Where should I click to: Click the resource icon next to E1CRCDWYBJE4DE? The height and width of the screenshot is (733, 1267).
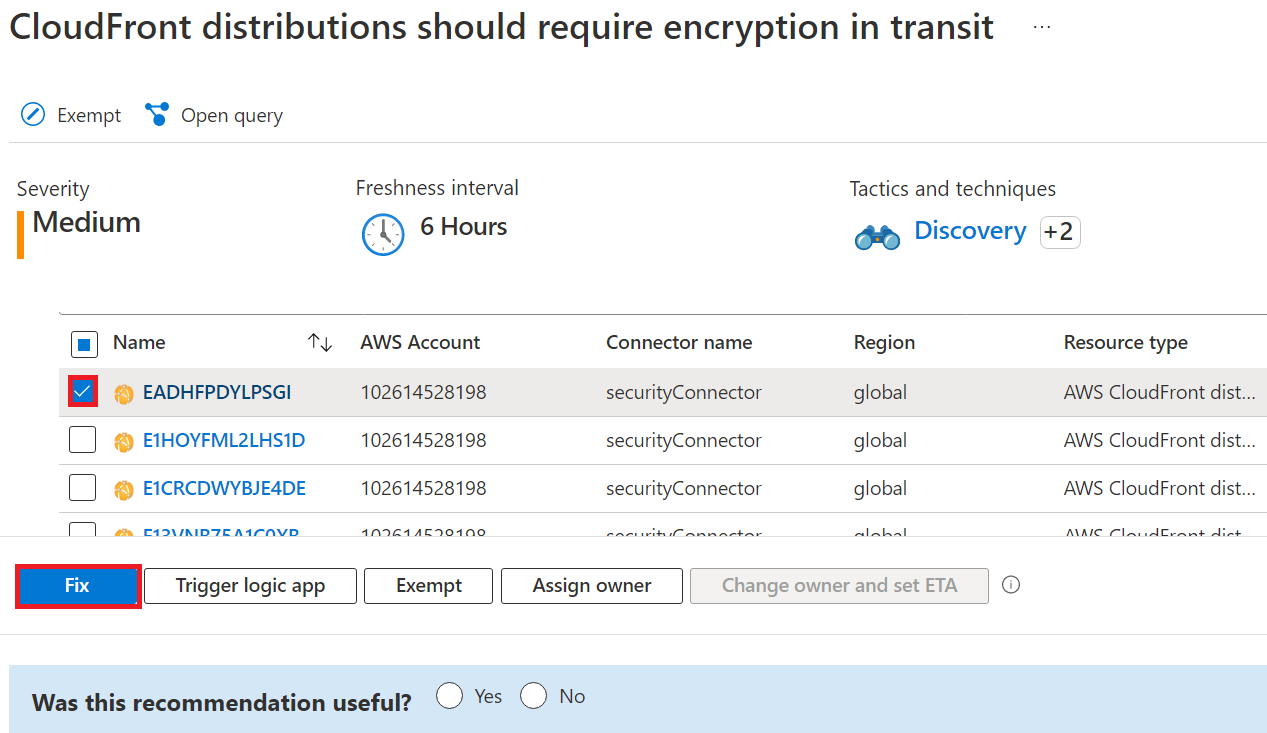coord(124,490)
